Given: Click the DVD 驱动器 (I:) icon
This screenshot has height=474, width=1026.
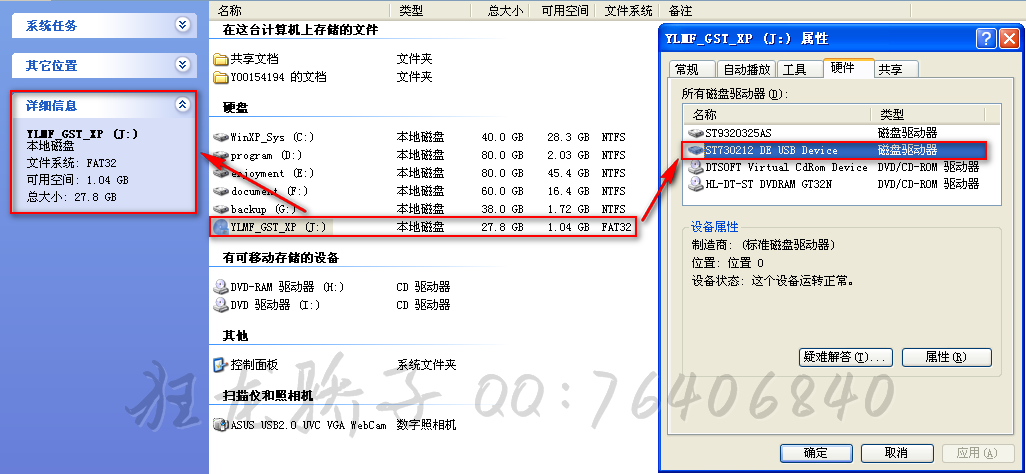Looking at the screenshot, I should pyautogui.click(x=221, y=305).
